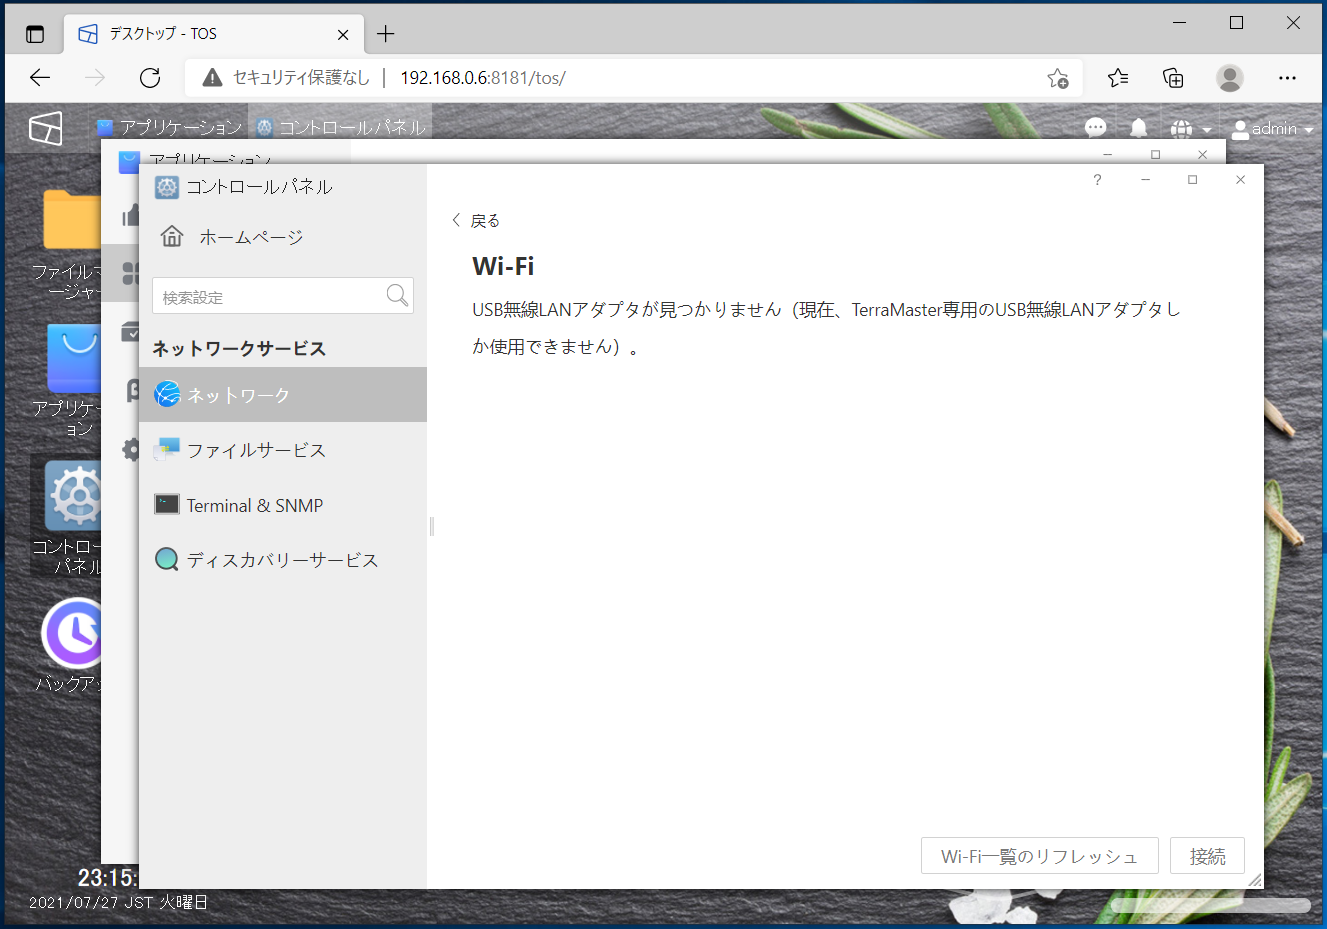Screen dimensions: 1327x929
Task: Select ファイルサービス in the sidebar
Action: click(x=283, y=450)
